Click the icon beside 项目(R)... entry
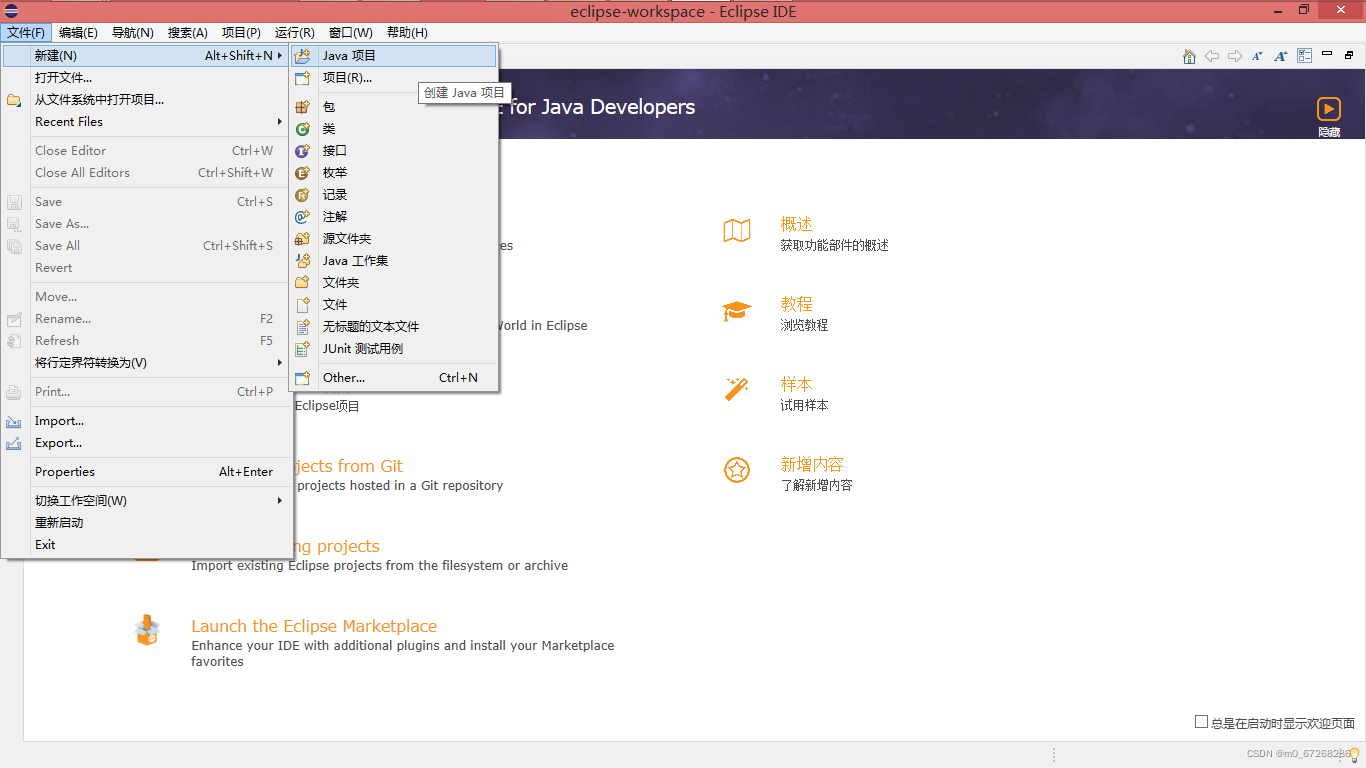Viewport: 1366px width, 768px height. [x=302, y=78]
